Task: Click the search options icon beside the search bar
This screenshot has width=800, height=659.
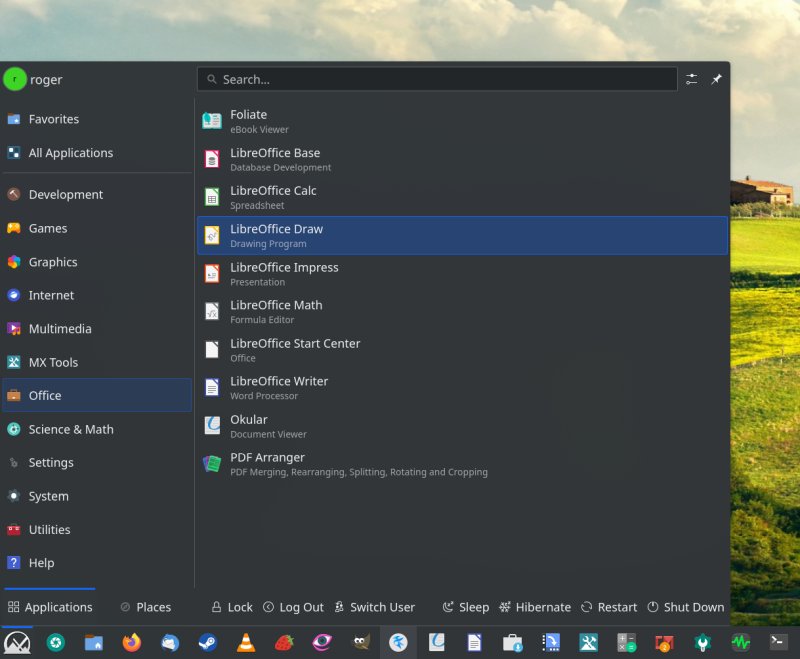Action: point(692,79)
